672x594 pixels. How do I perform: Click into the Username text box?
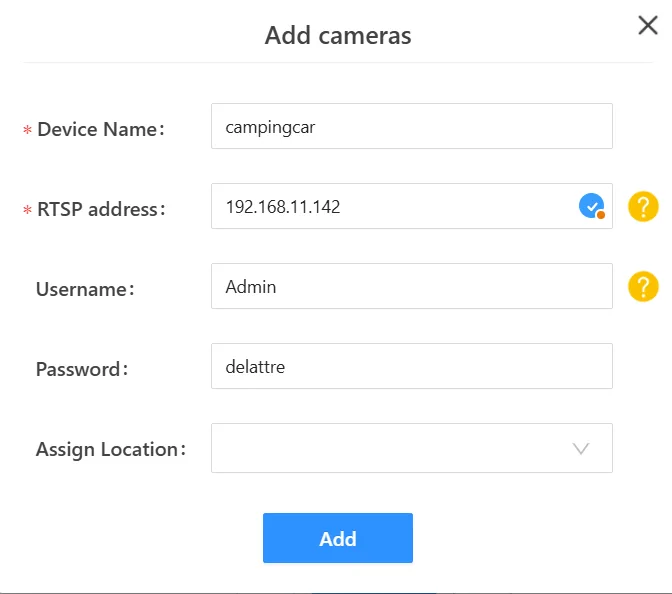pos(411,287)
